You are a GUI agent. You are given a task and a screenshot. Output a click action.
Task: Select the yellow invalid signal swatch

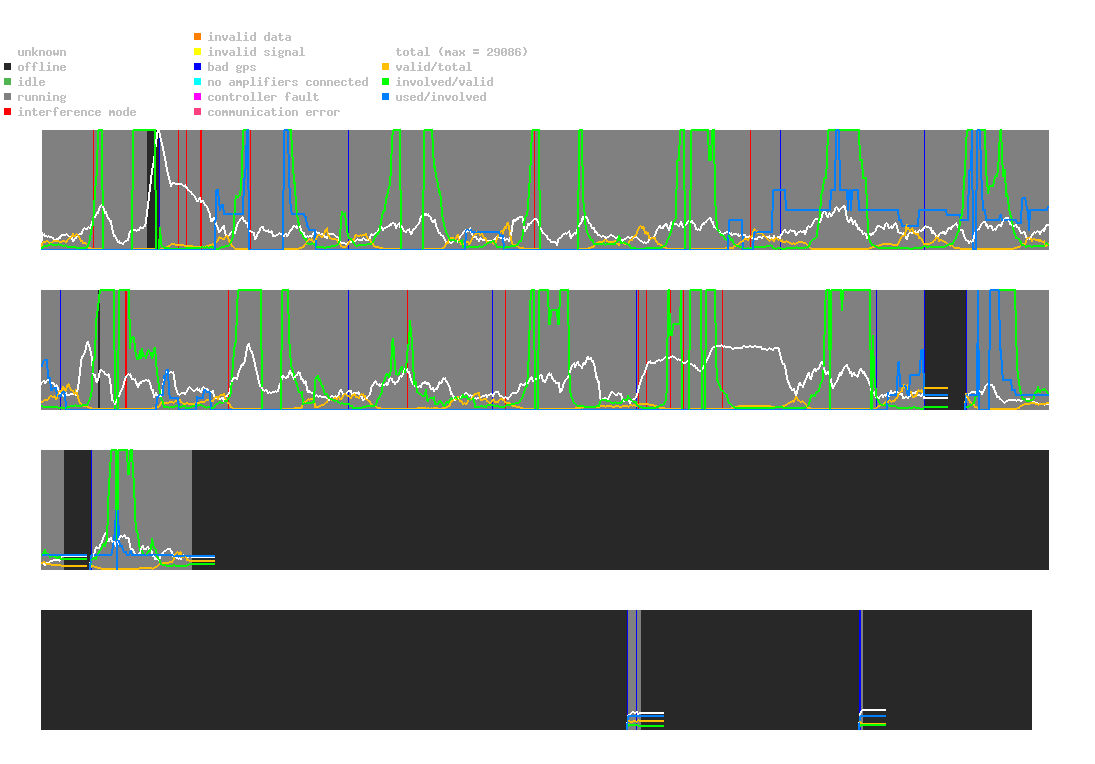(x=198, y=52)
